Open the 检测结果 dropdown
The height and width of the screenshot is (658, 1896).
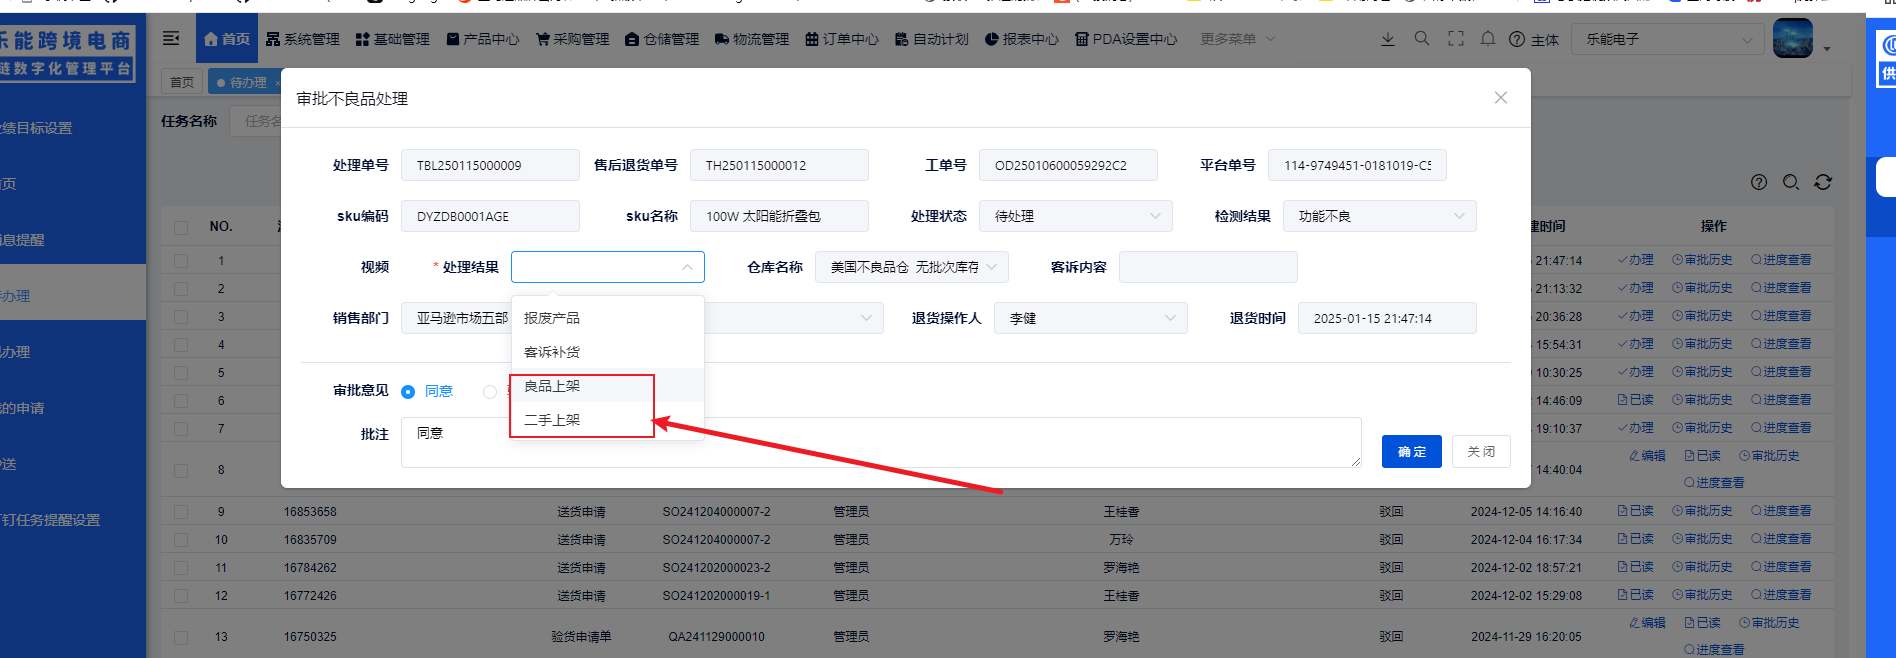click(1379, 216)
